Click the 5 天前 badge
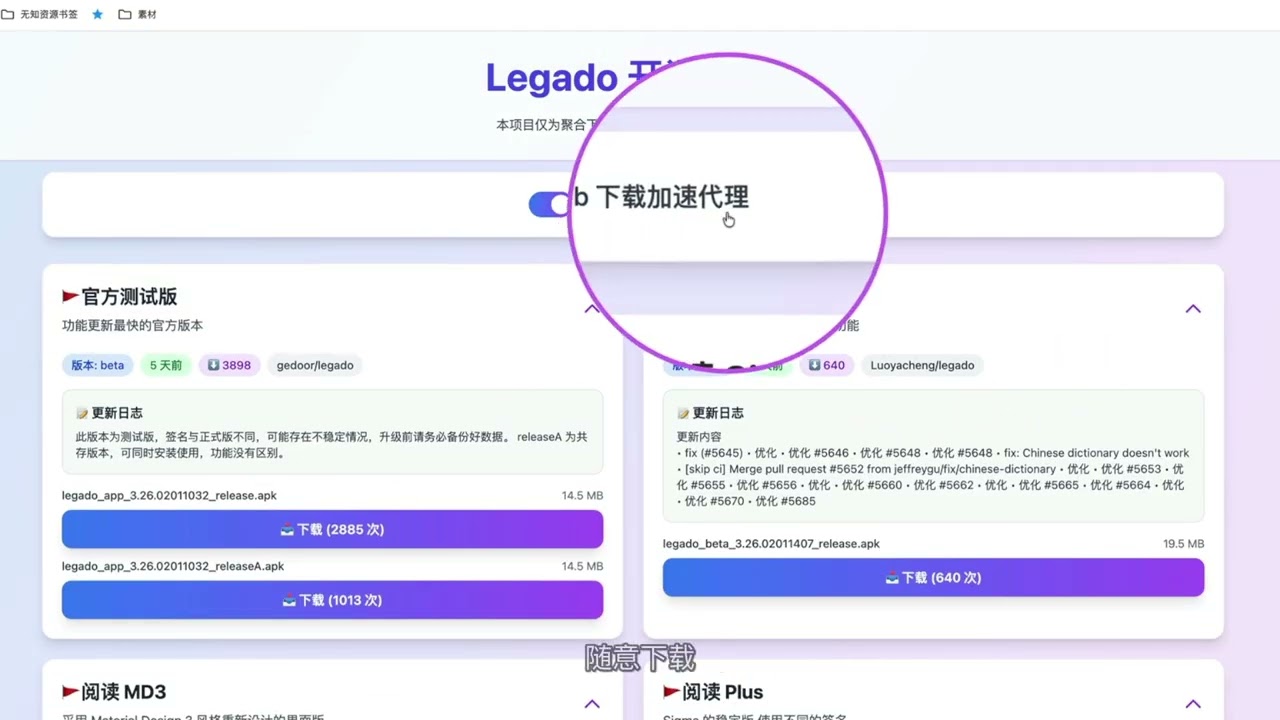 [x=166, y=365]
